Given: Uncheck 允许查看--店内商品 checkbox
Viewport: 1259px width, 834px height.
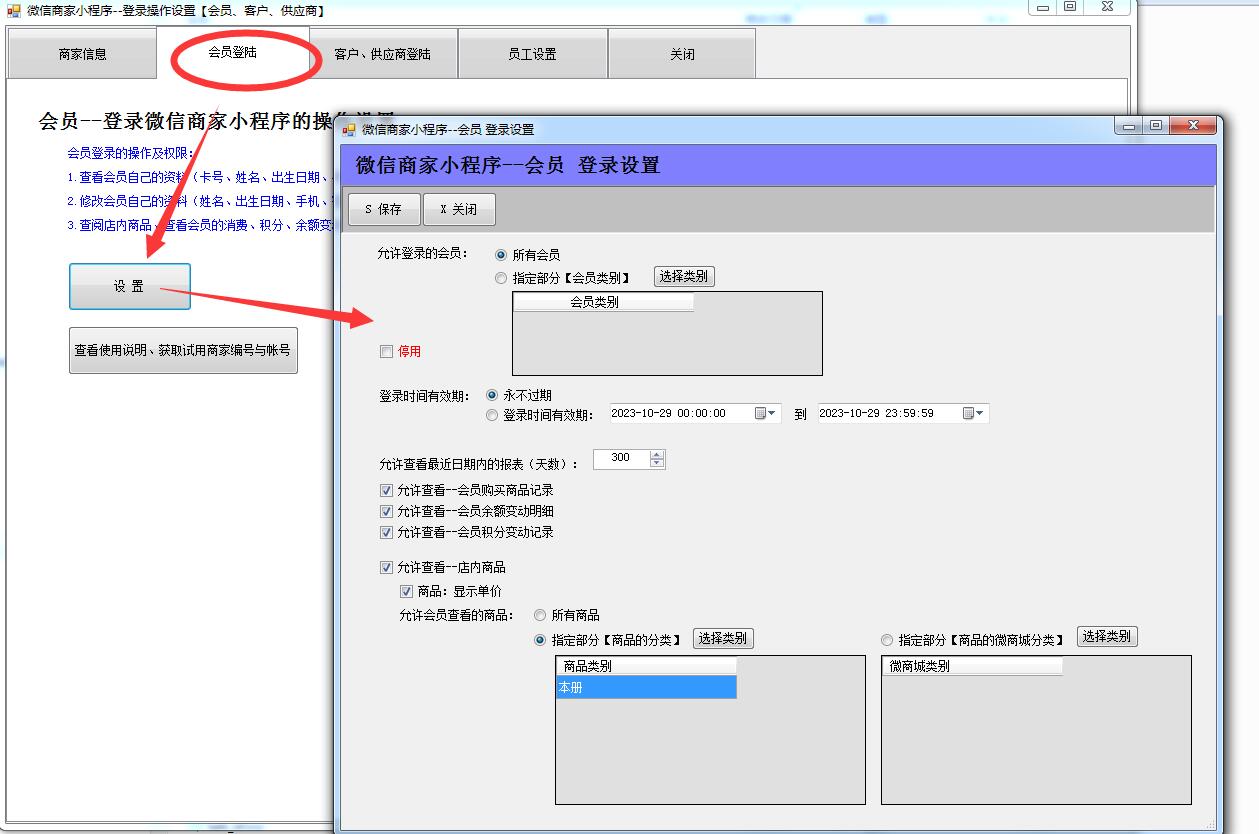Looking at the screenshot, I should tap(386, 567).
